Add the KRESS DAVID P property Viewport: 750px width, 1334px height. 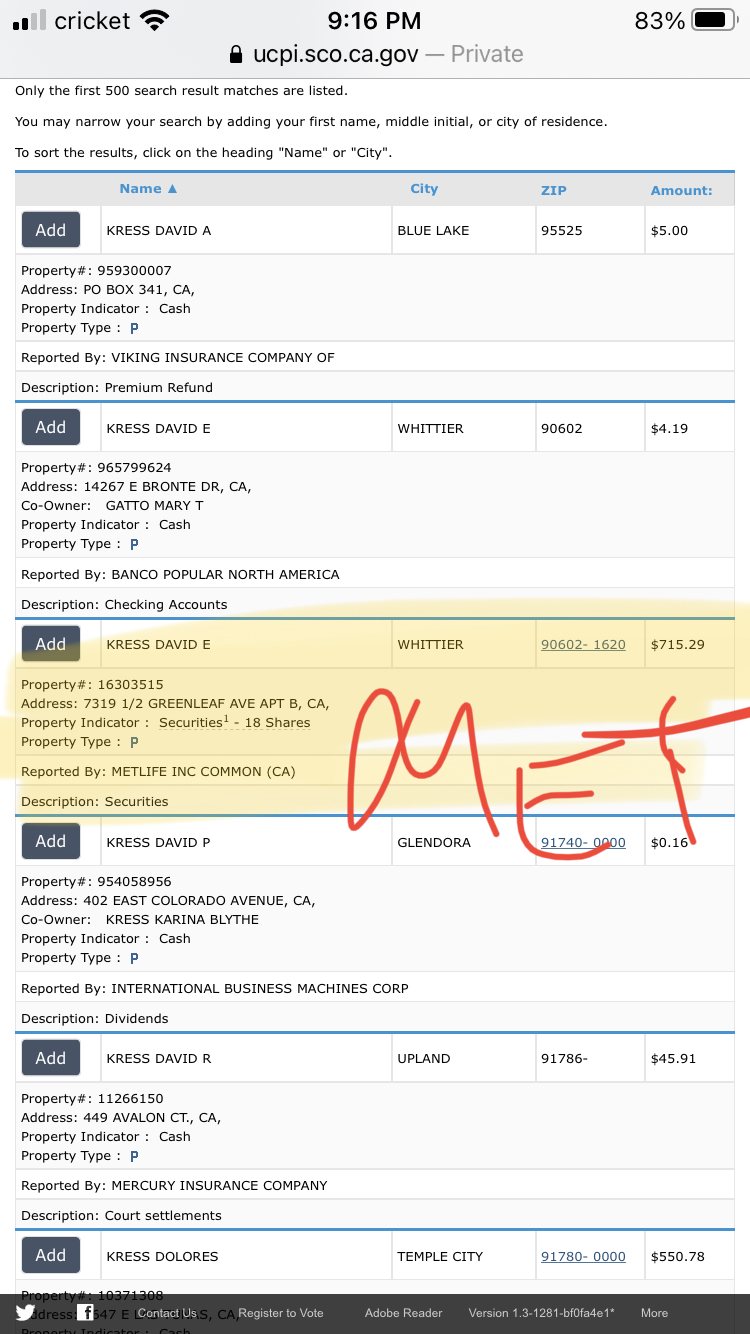51,841
